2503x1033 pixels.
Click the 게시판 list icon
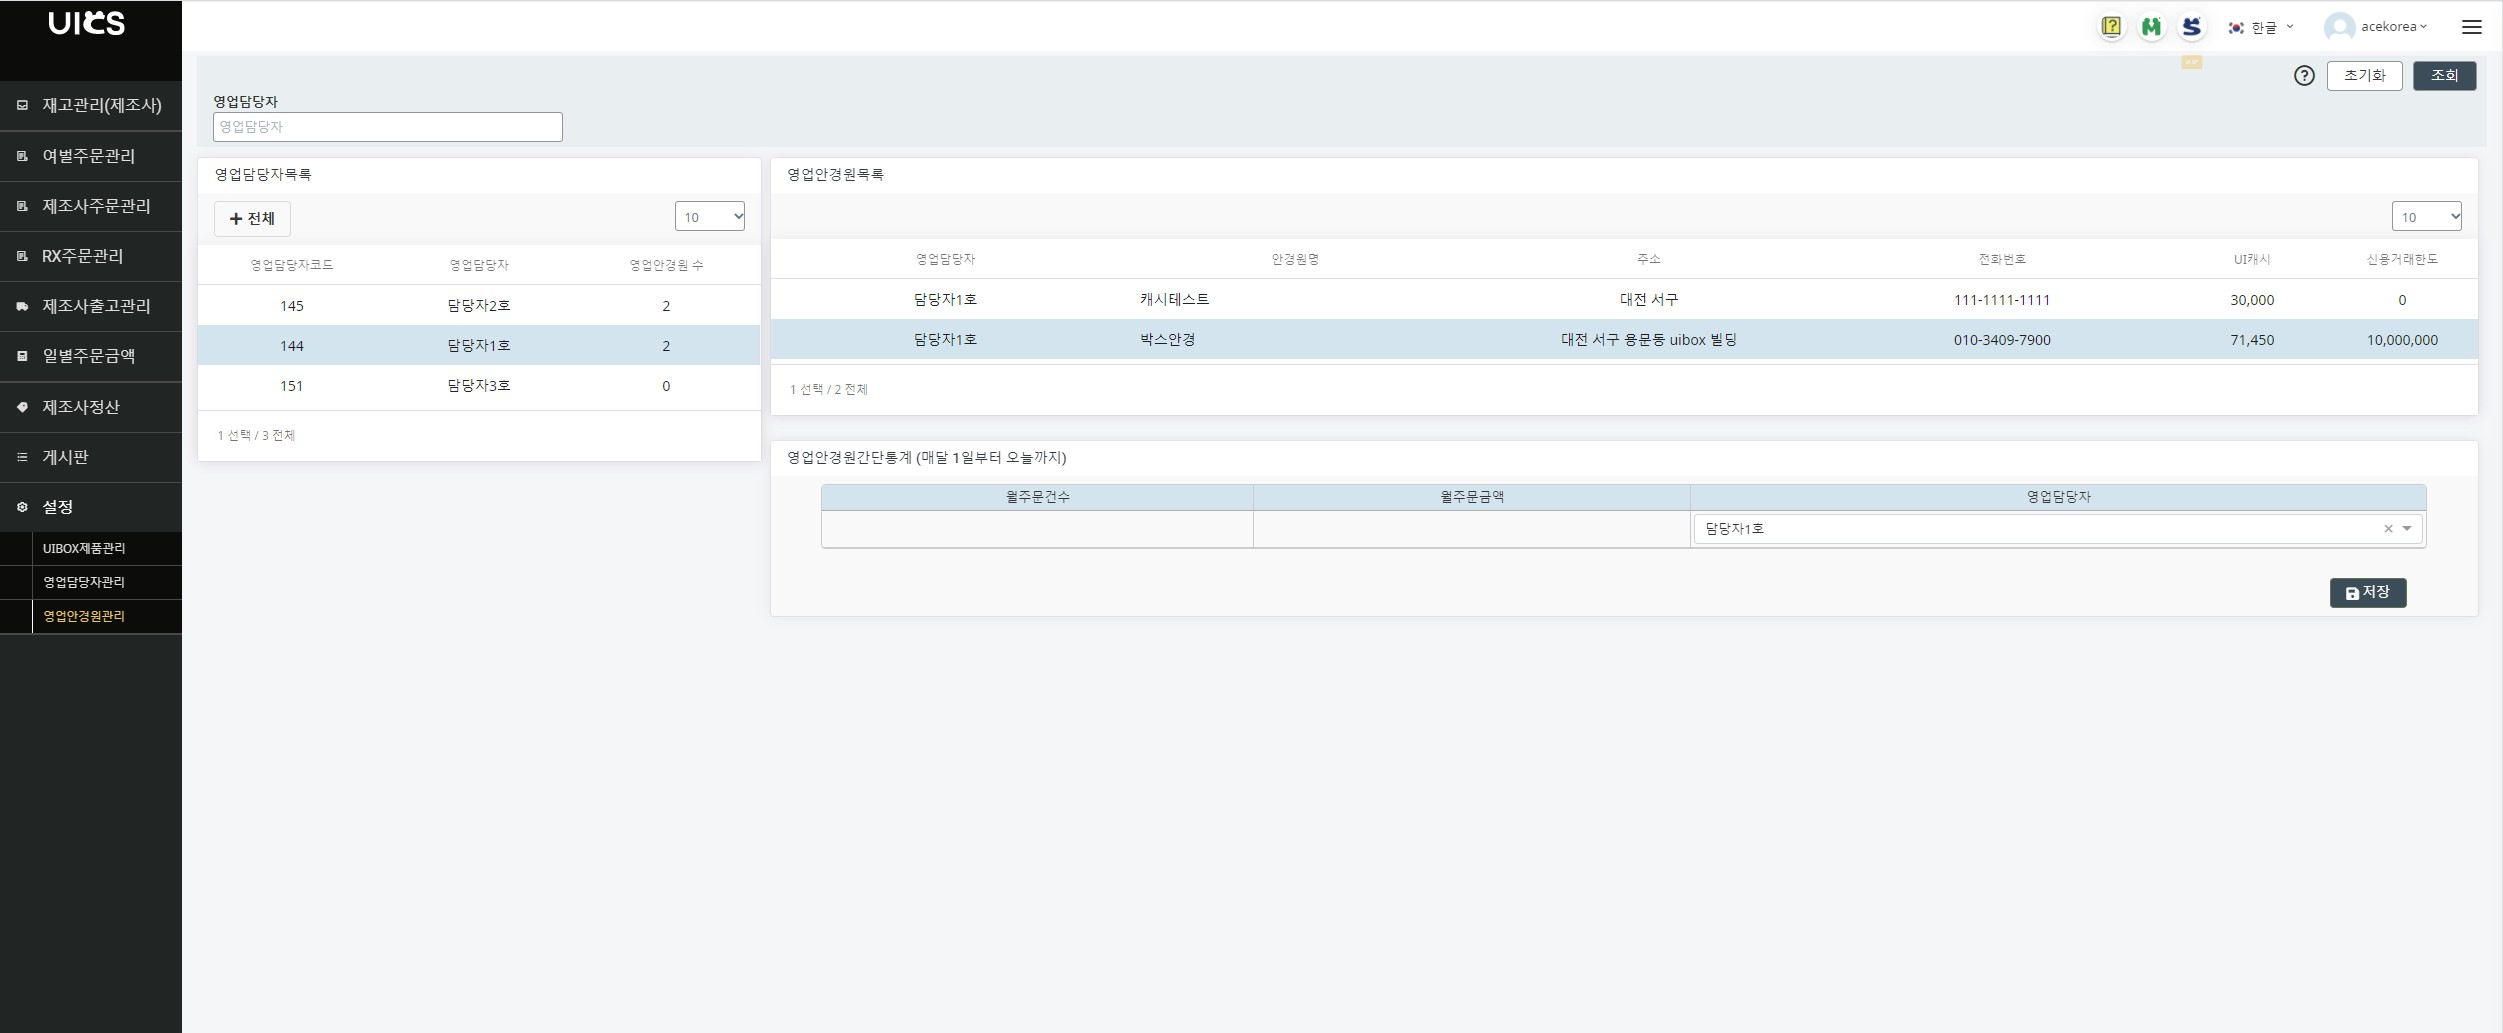click(x=22, y=456)
